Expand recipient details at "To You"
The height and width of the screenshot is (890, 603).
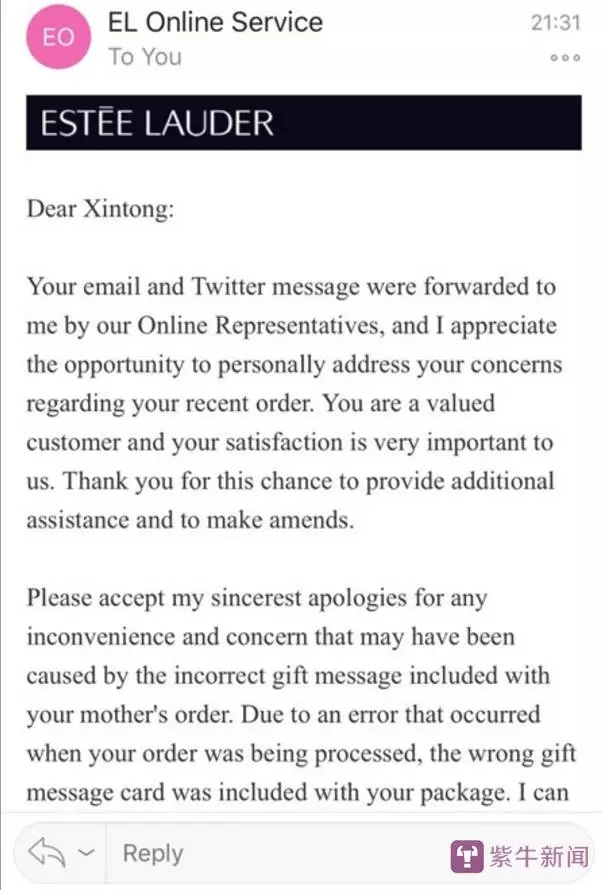tap(146, 57)
